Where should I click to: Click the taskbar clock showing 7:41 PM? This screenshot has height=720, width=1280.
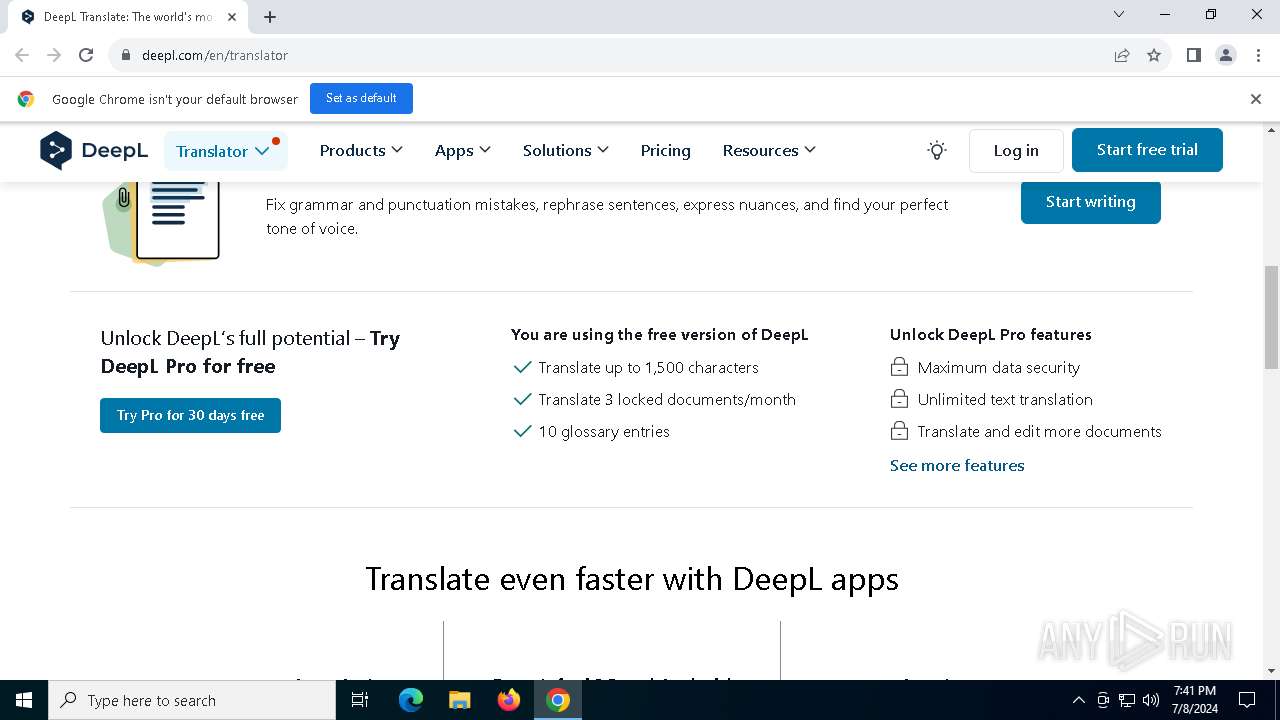(1195, 700)
